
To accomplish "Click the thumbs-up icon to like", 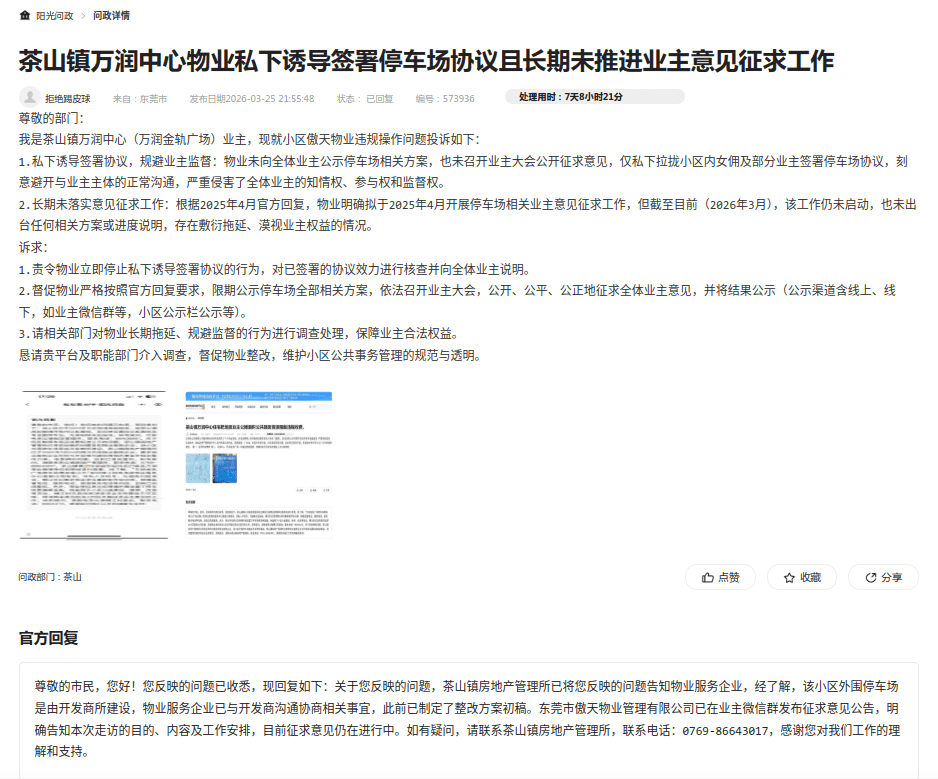I will point(708,578).
